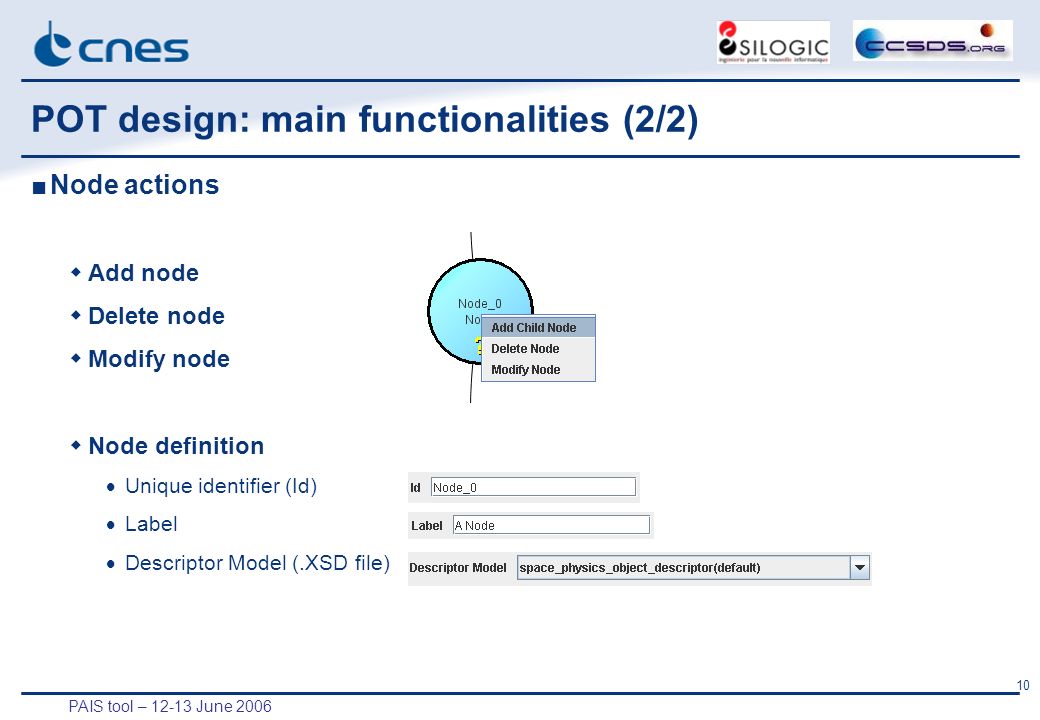Click the 'Descriptor Model' form label
This screenshot has height=720, width=1040.
coord(458,568)
